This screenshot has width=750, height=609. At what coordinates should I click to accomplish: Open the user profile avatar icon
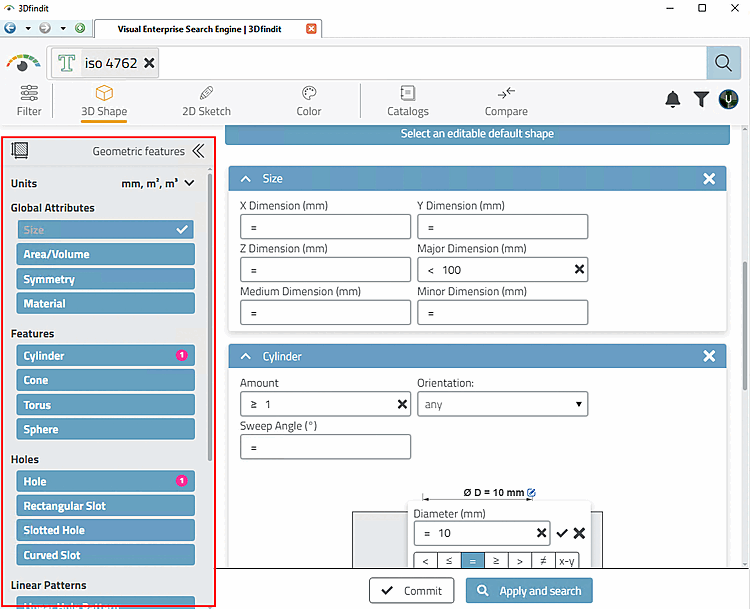(x=728, y=99)
